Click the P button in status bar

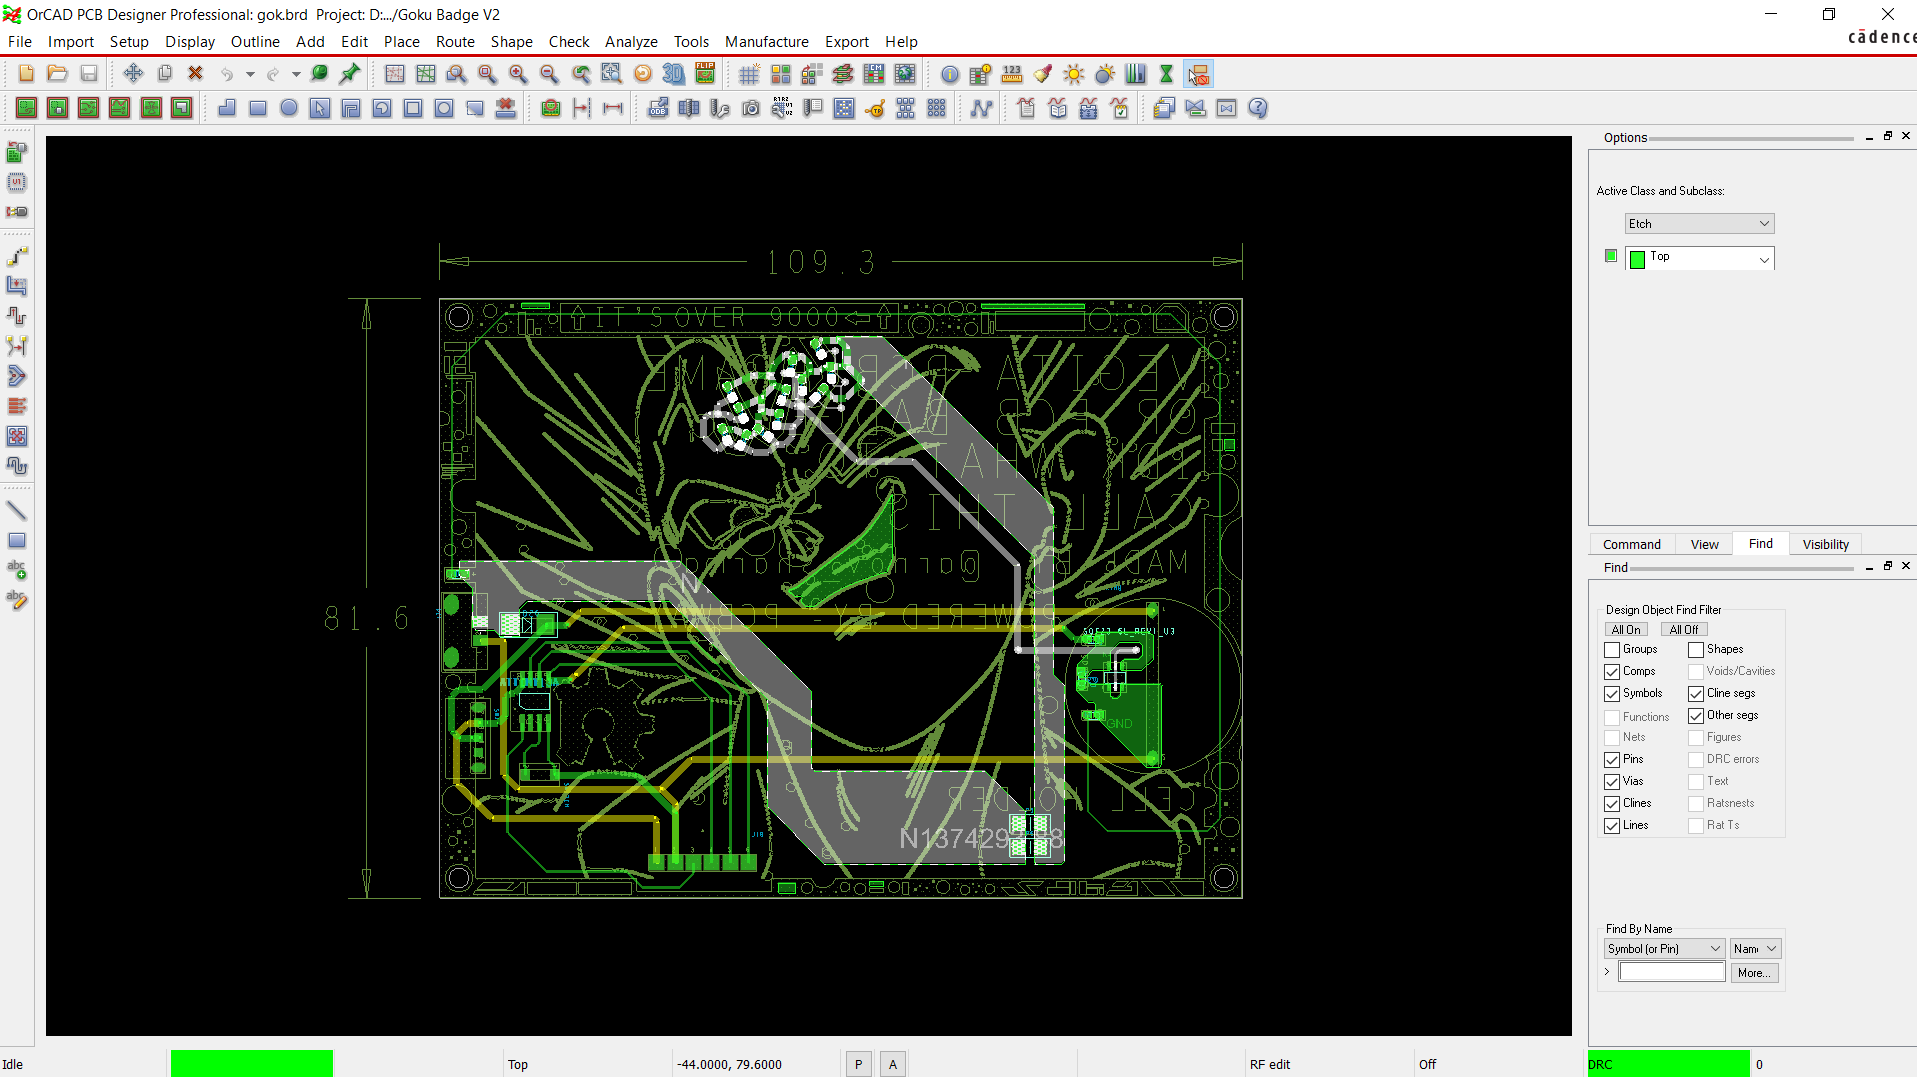click(x=858, y=1065)
